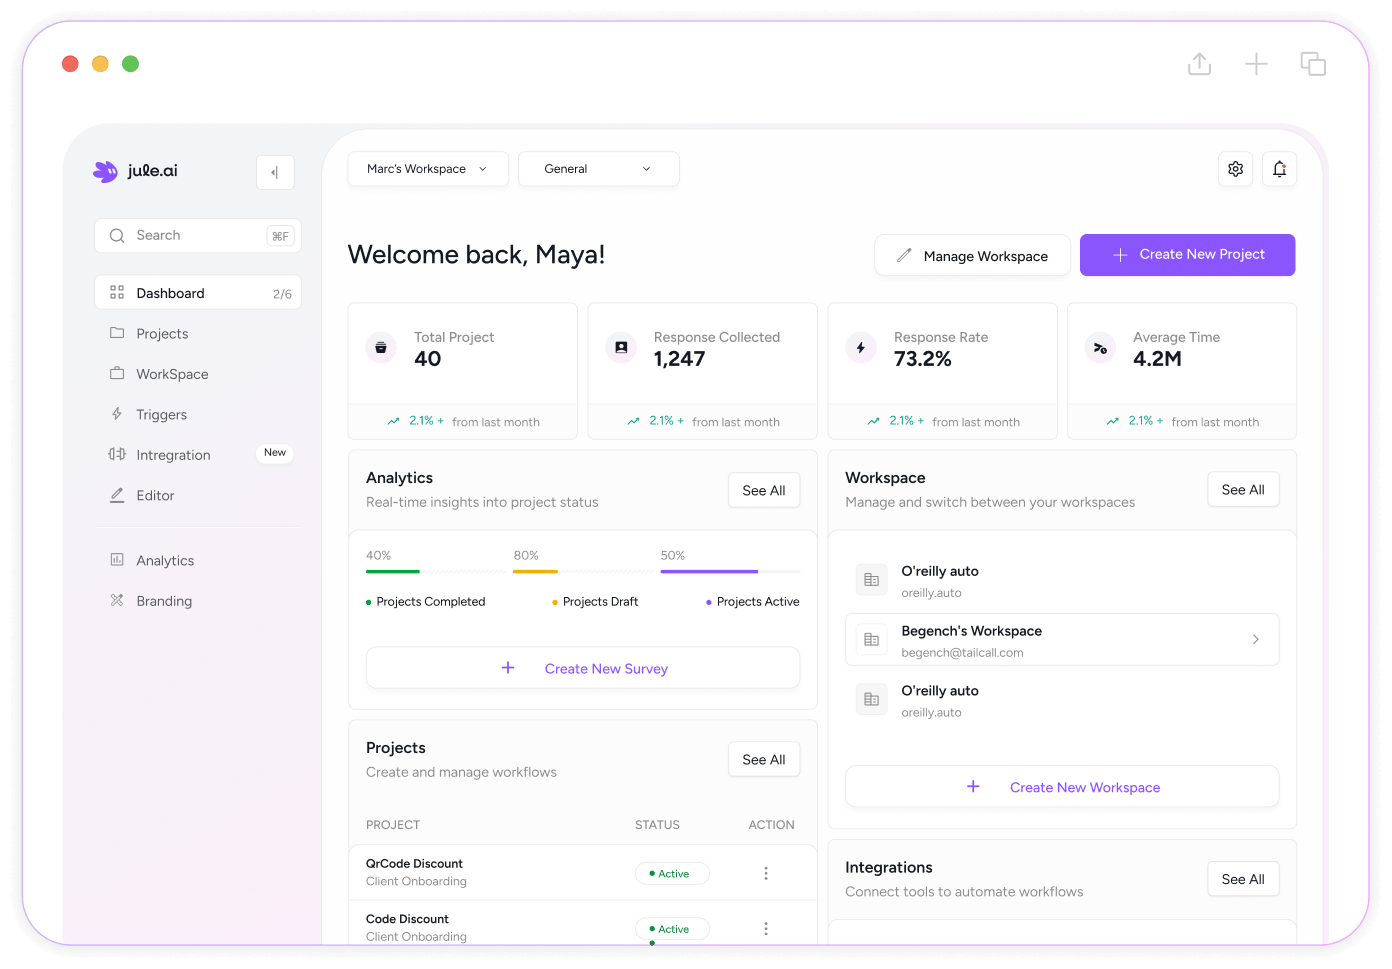The image size is (1392, 969).
Task: Click the QrCode Discount project name
Action: click(414, 863)
